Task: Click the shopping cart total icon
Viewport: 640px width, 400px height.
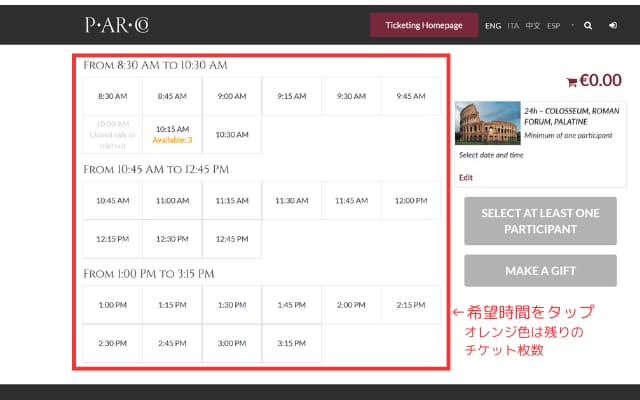Action: click(572, 82)
